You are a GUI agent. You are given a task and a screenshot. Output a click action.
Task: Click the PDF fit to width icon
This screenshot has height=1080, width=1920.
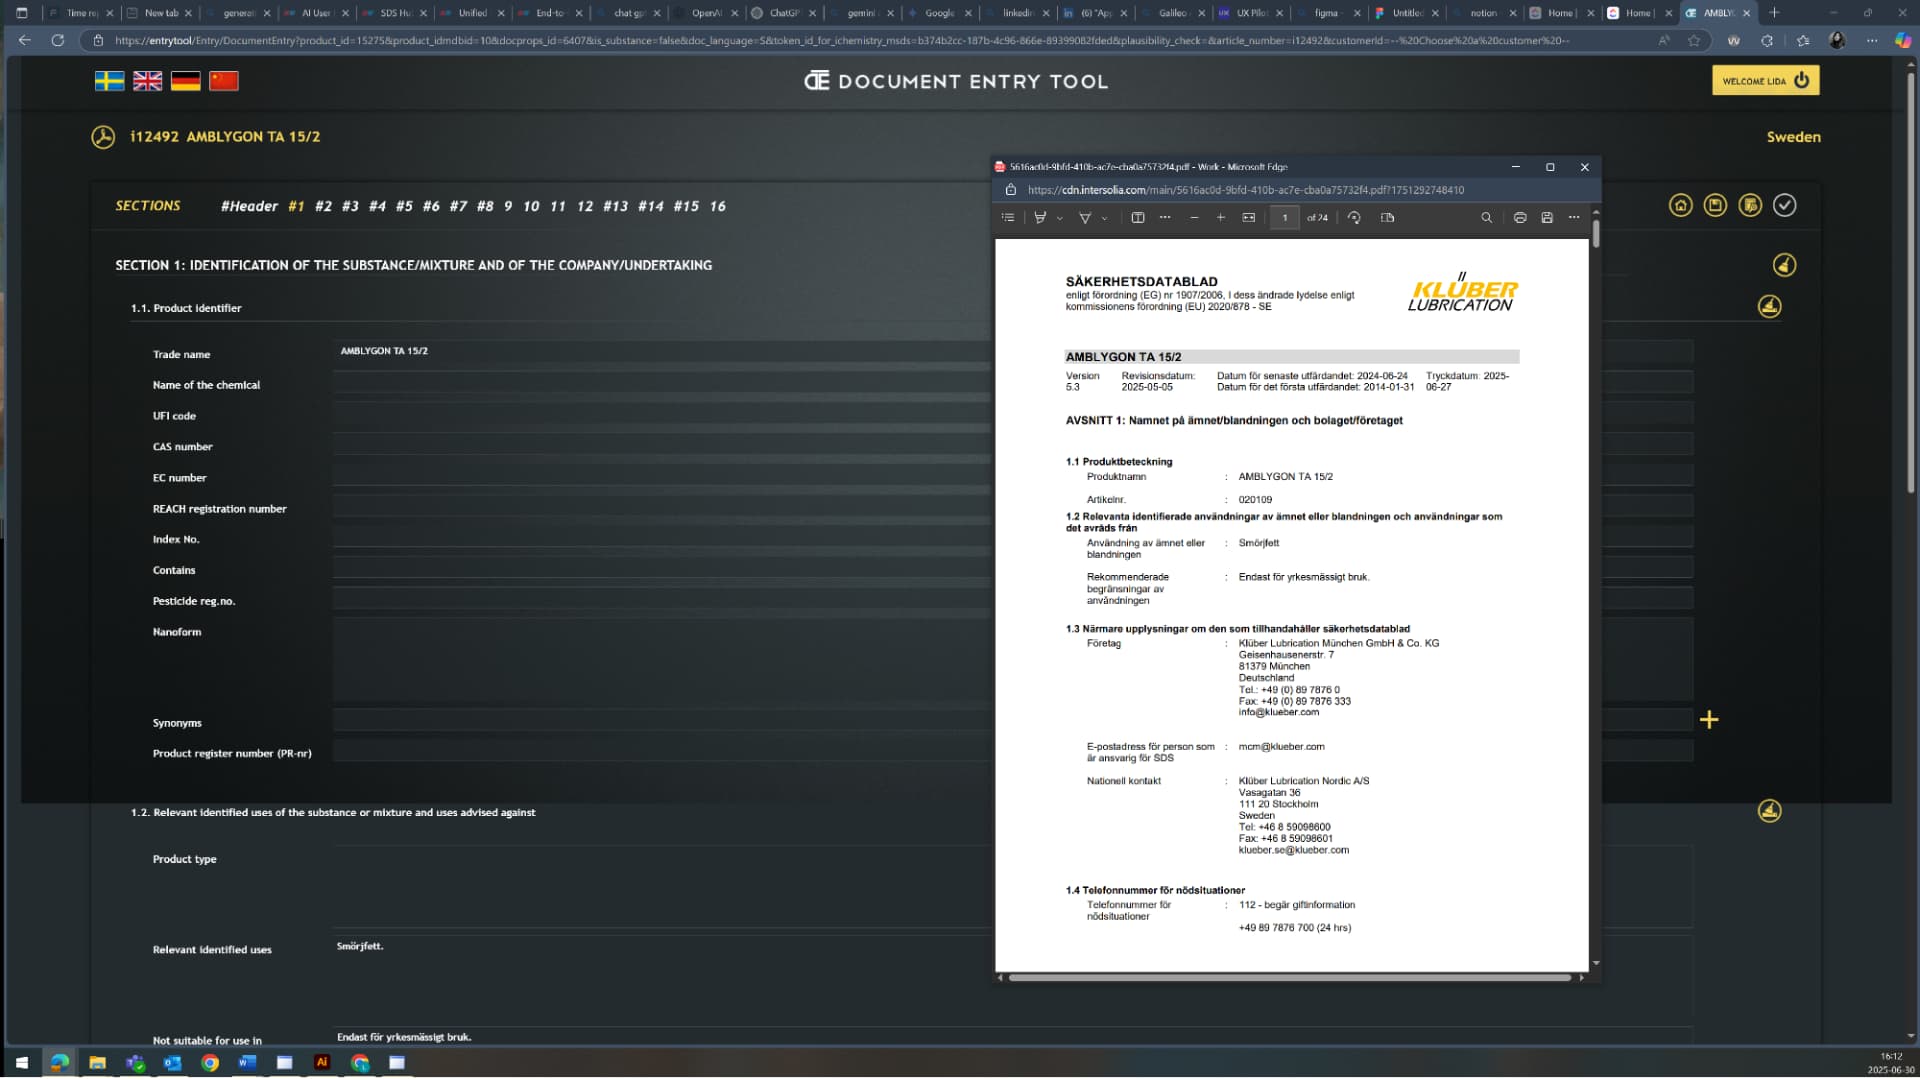(x=1249, y=217)
